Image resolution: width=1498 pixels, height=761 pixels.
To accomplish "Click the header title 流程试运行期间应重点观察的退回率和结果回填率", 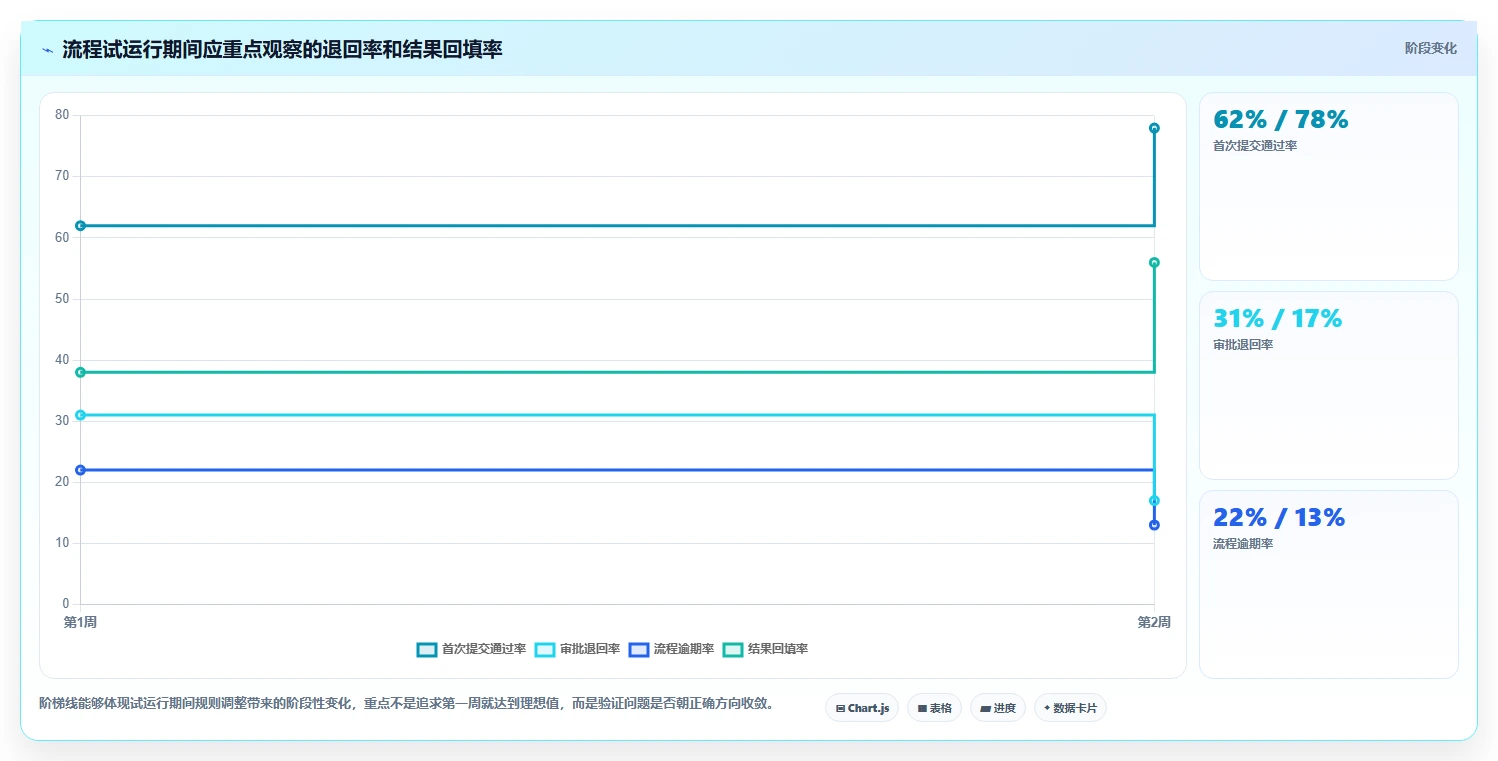I will pos(282,49).
